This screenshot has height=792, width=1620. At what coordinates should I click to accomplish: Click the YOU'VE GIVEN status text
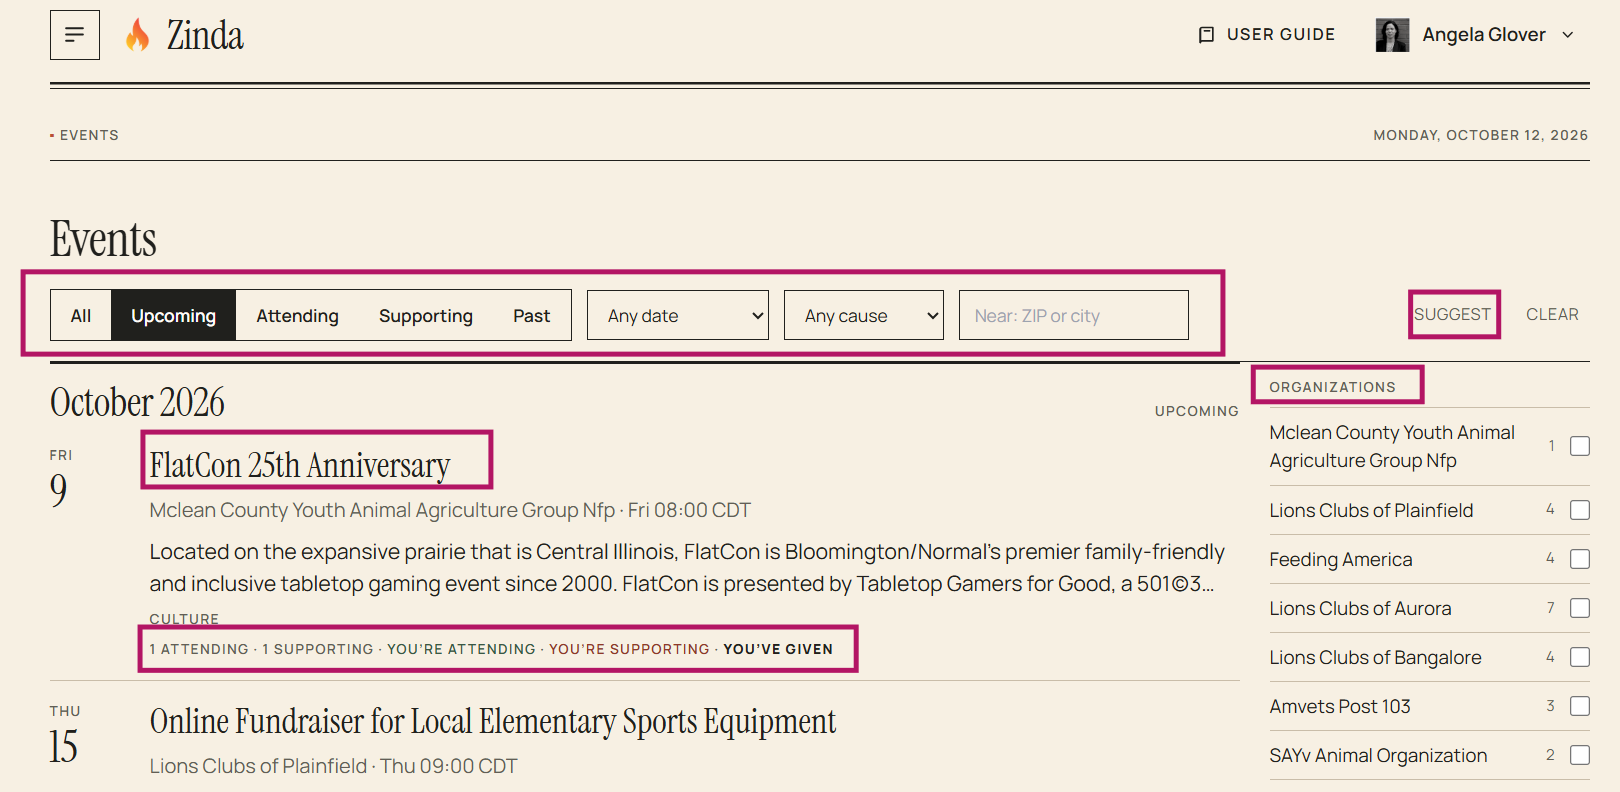tap(778, 649)
